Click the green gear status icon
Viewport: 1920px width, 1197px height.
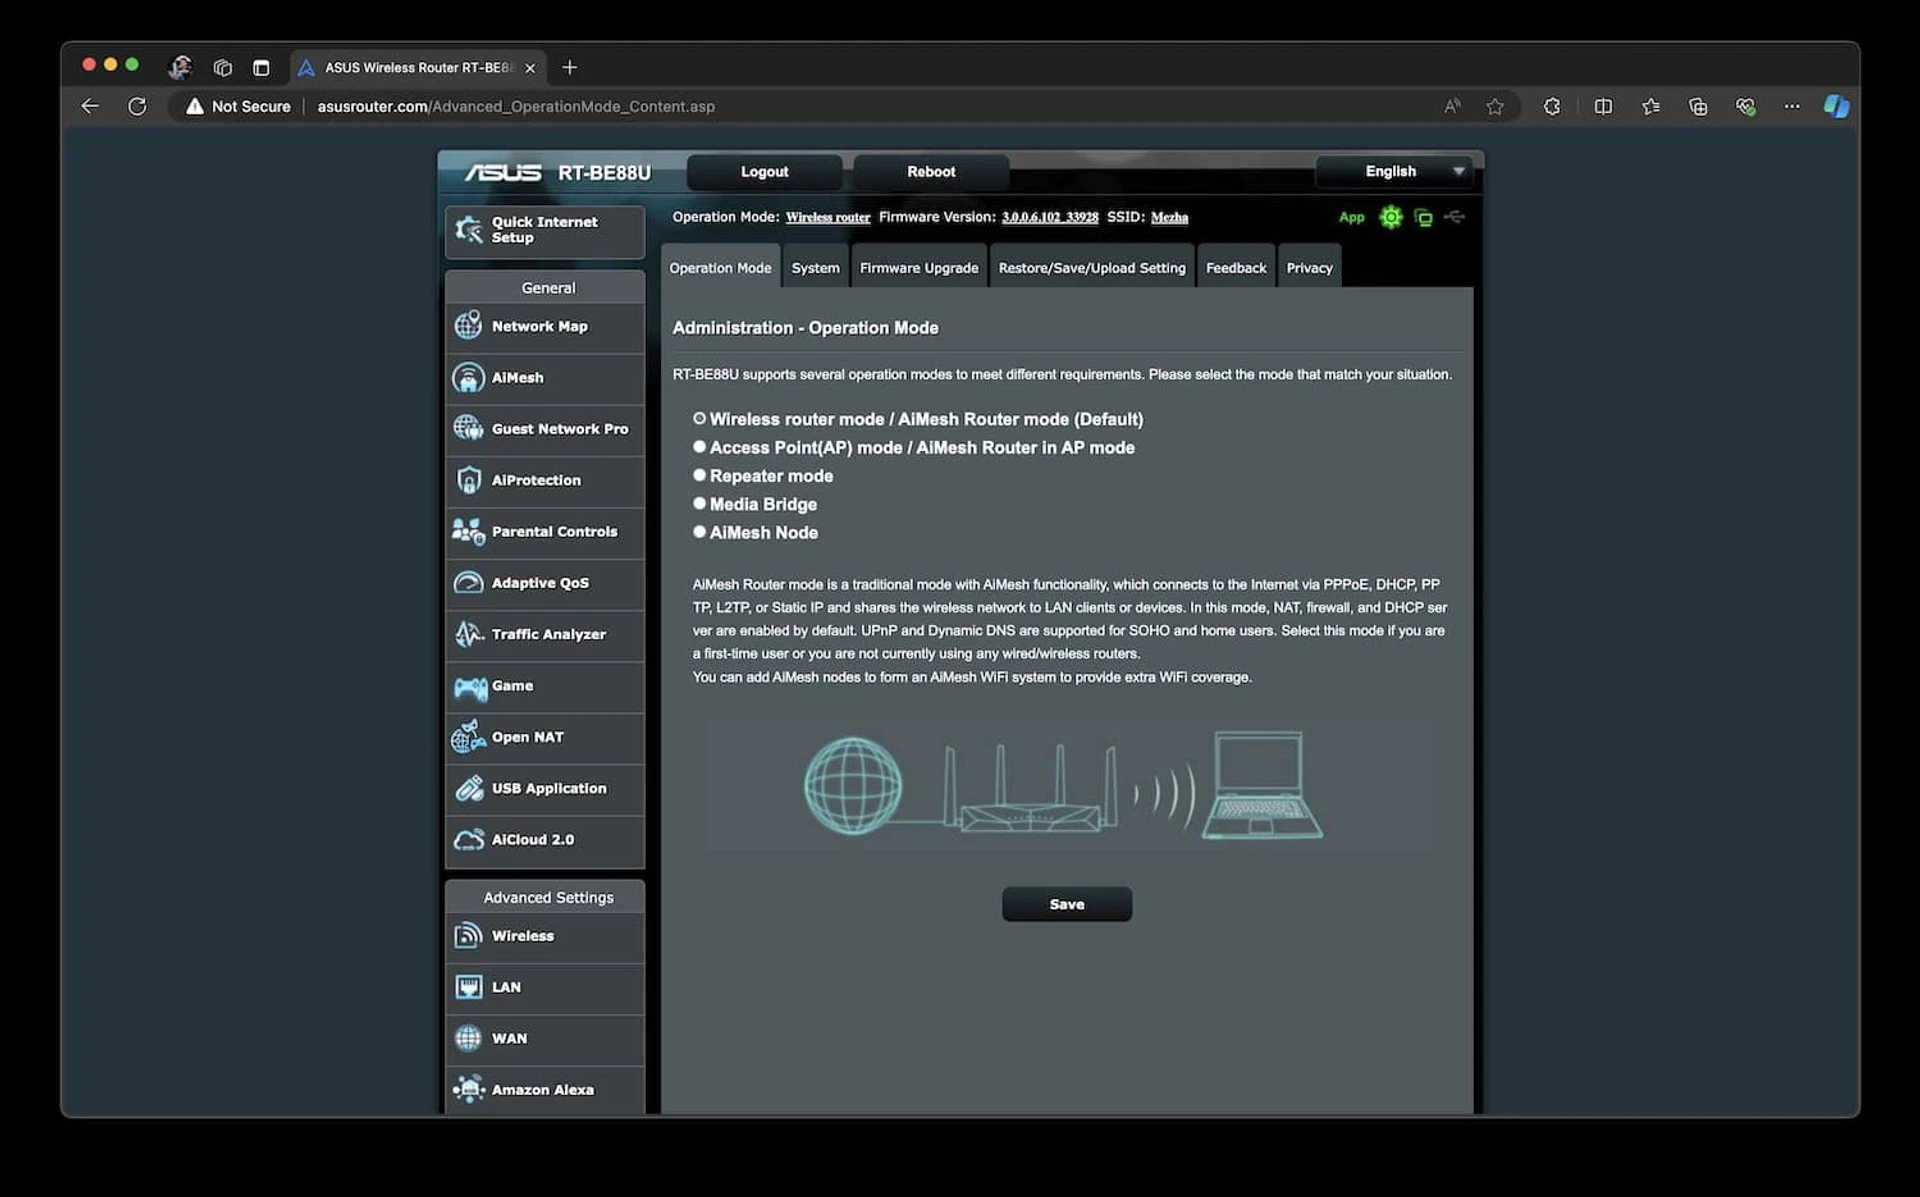click(1390, 217)
